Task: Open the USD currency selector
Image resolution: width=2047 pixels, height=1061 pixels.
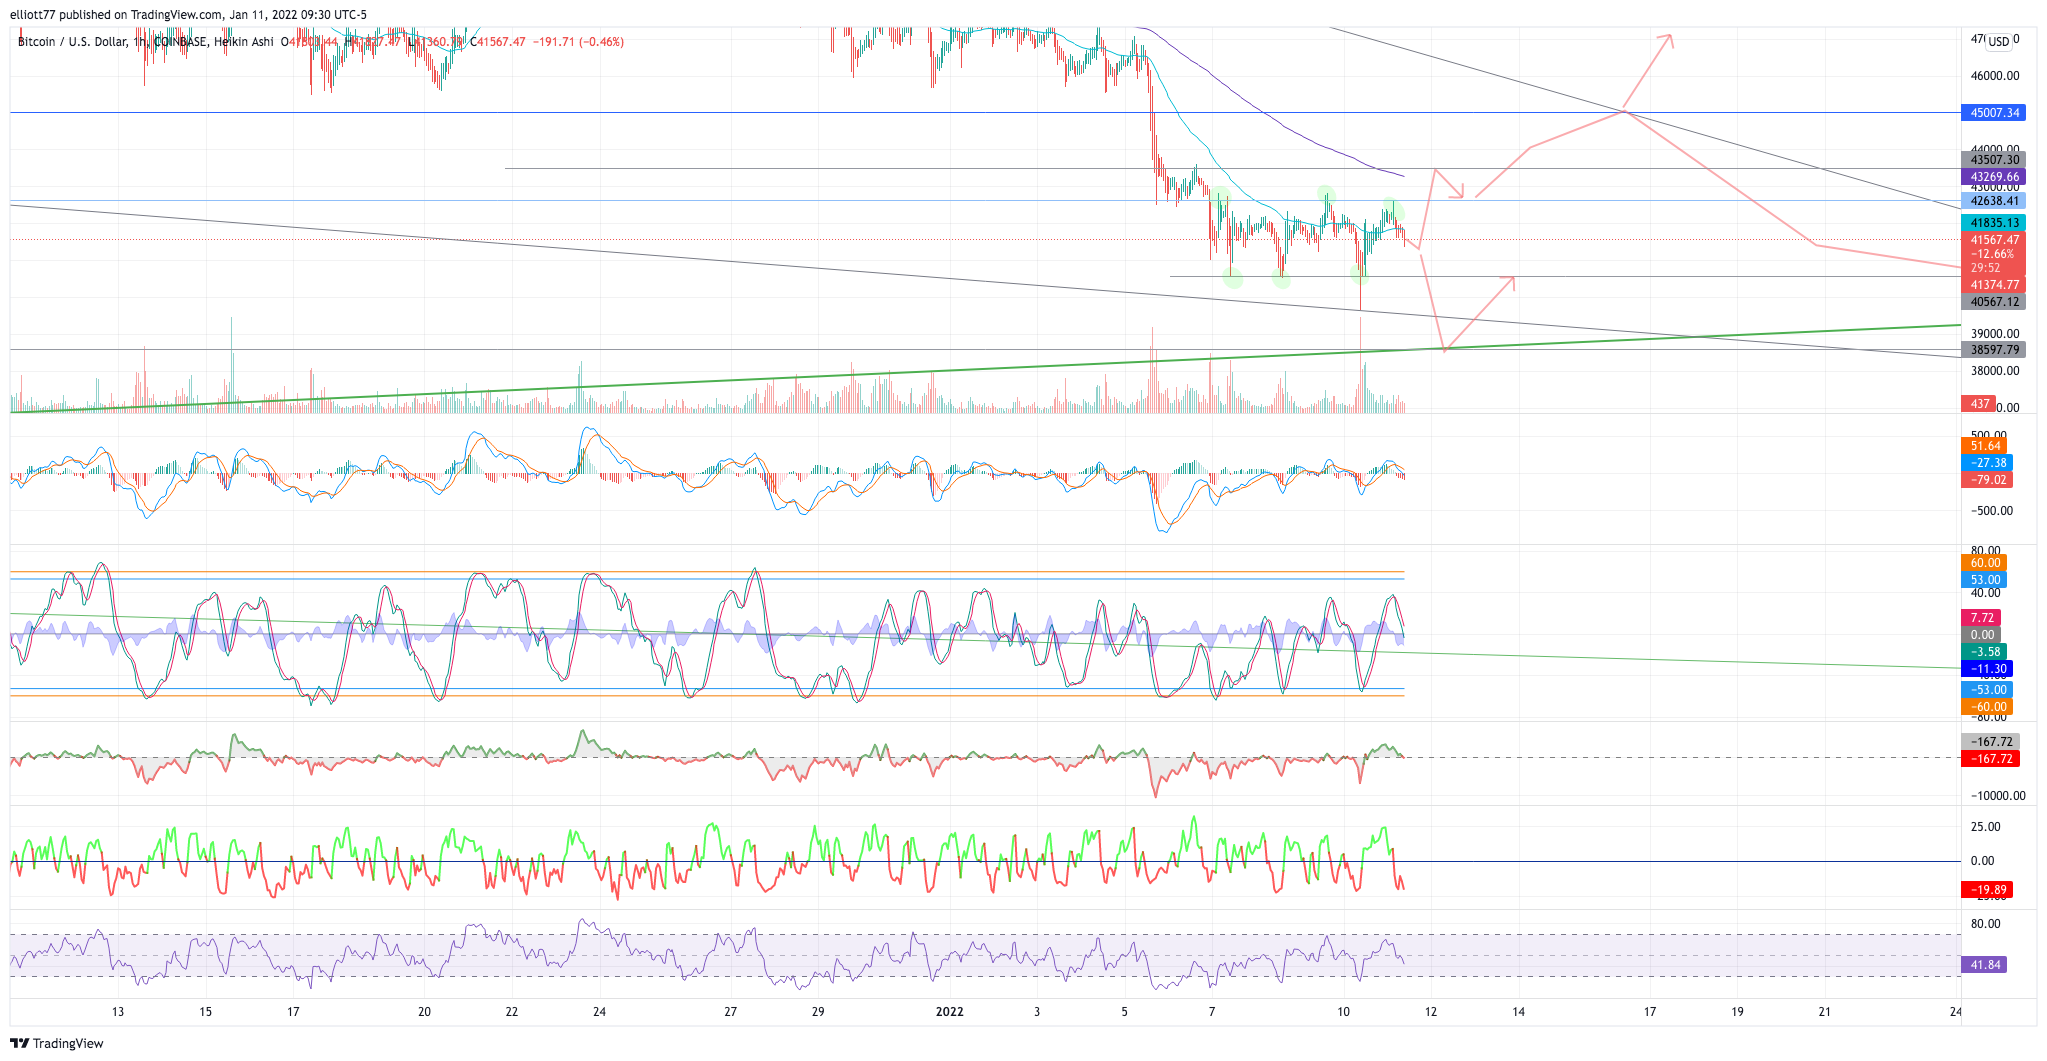Action: tap(1998, 42)
